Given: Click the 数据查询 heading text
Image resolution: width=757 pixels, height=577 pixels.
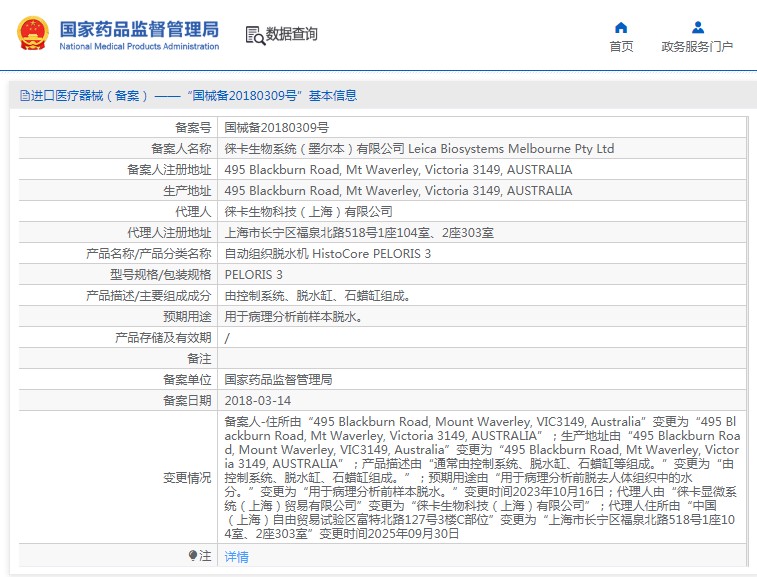Looking at the screenshot, I should (x=292, y=34).
